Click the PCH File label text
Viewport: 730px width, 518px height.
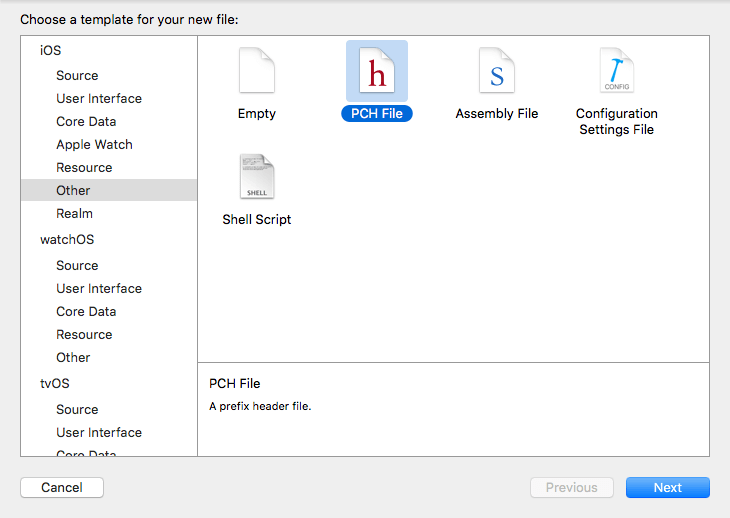[x=376, y=114]
